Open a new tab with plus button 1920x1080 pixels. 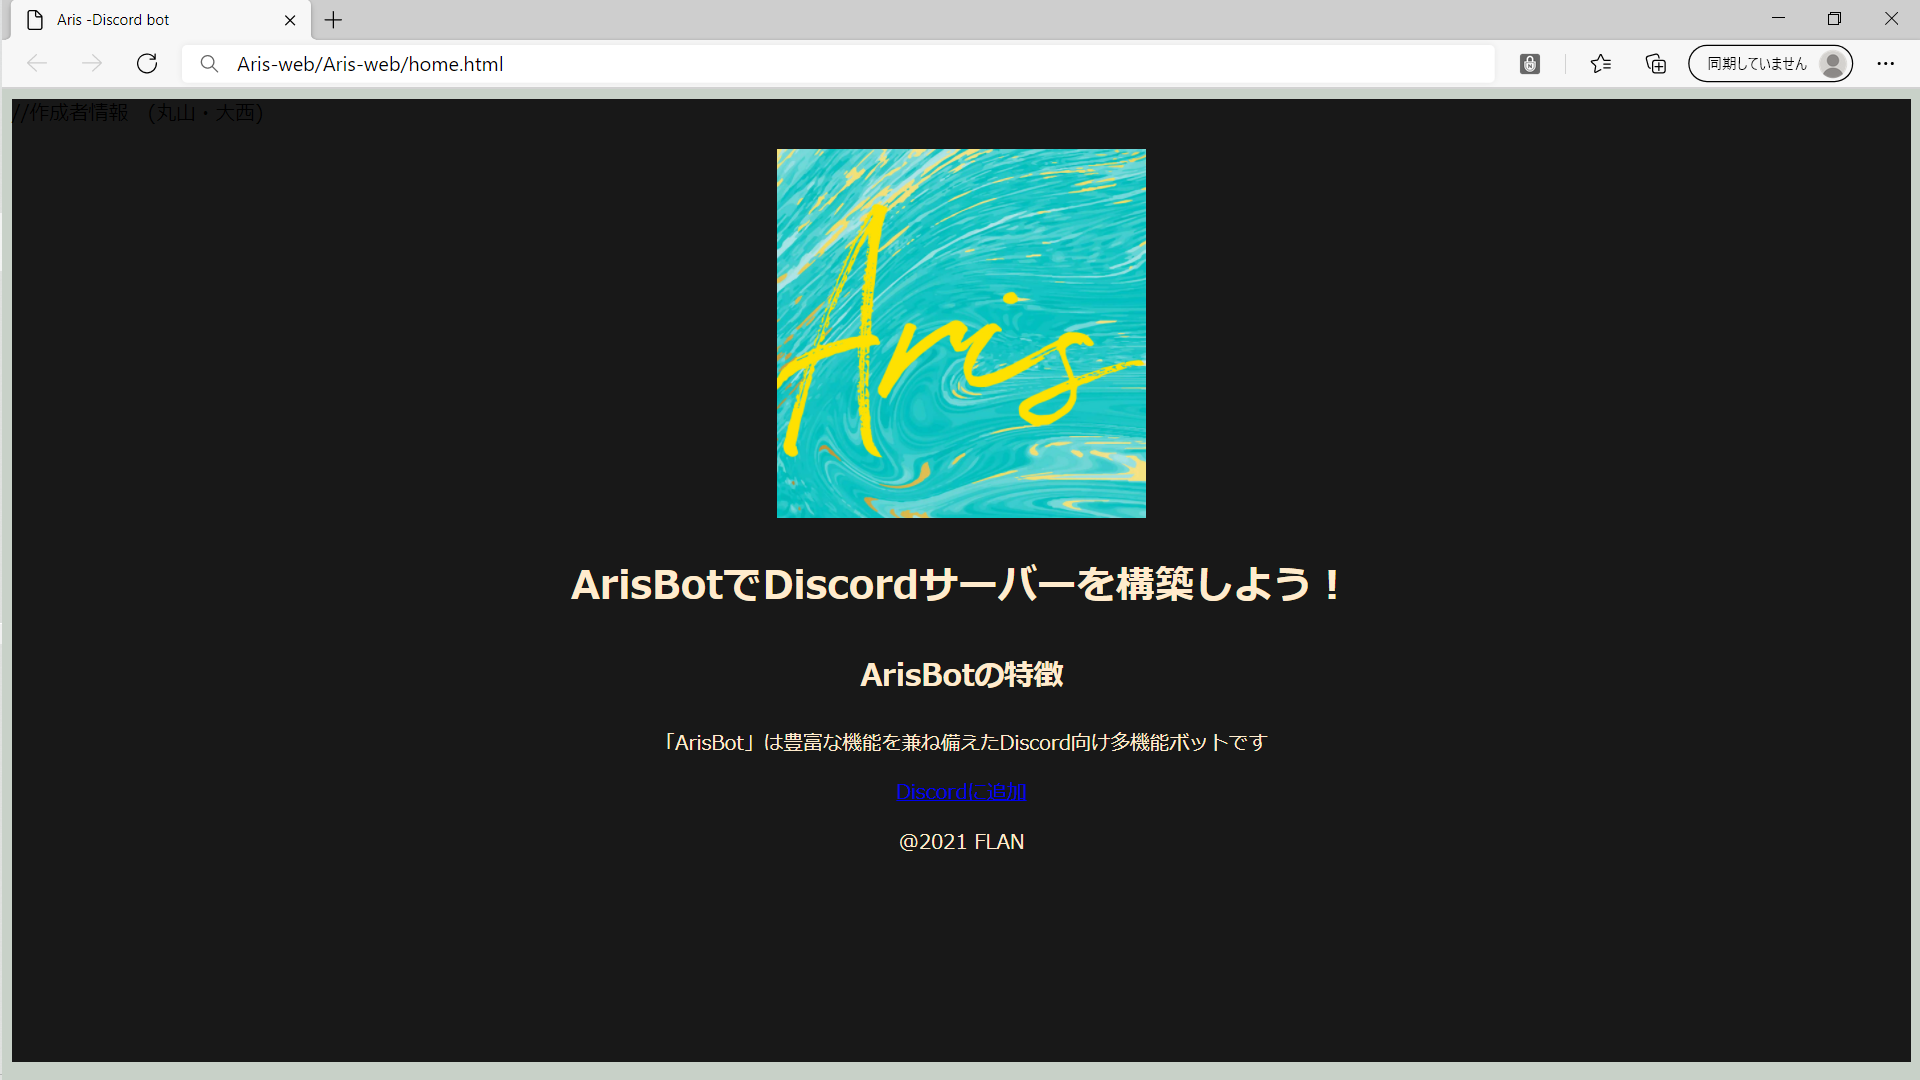334,20
